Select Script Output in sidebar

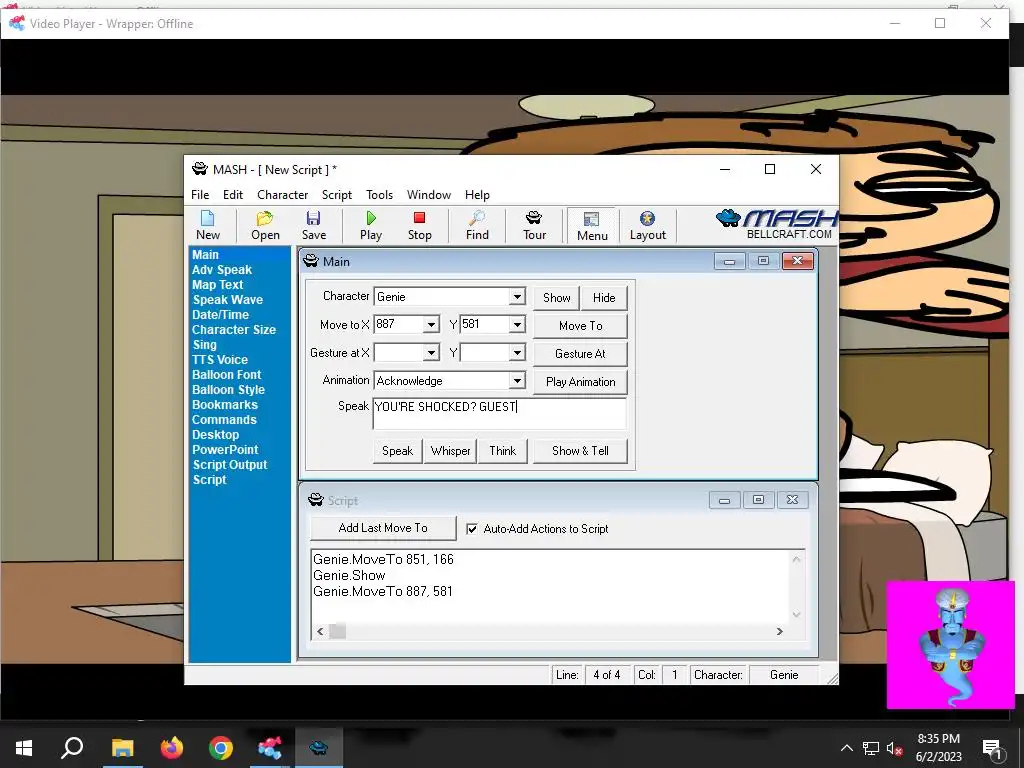click(x=230, y=465)
